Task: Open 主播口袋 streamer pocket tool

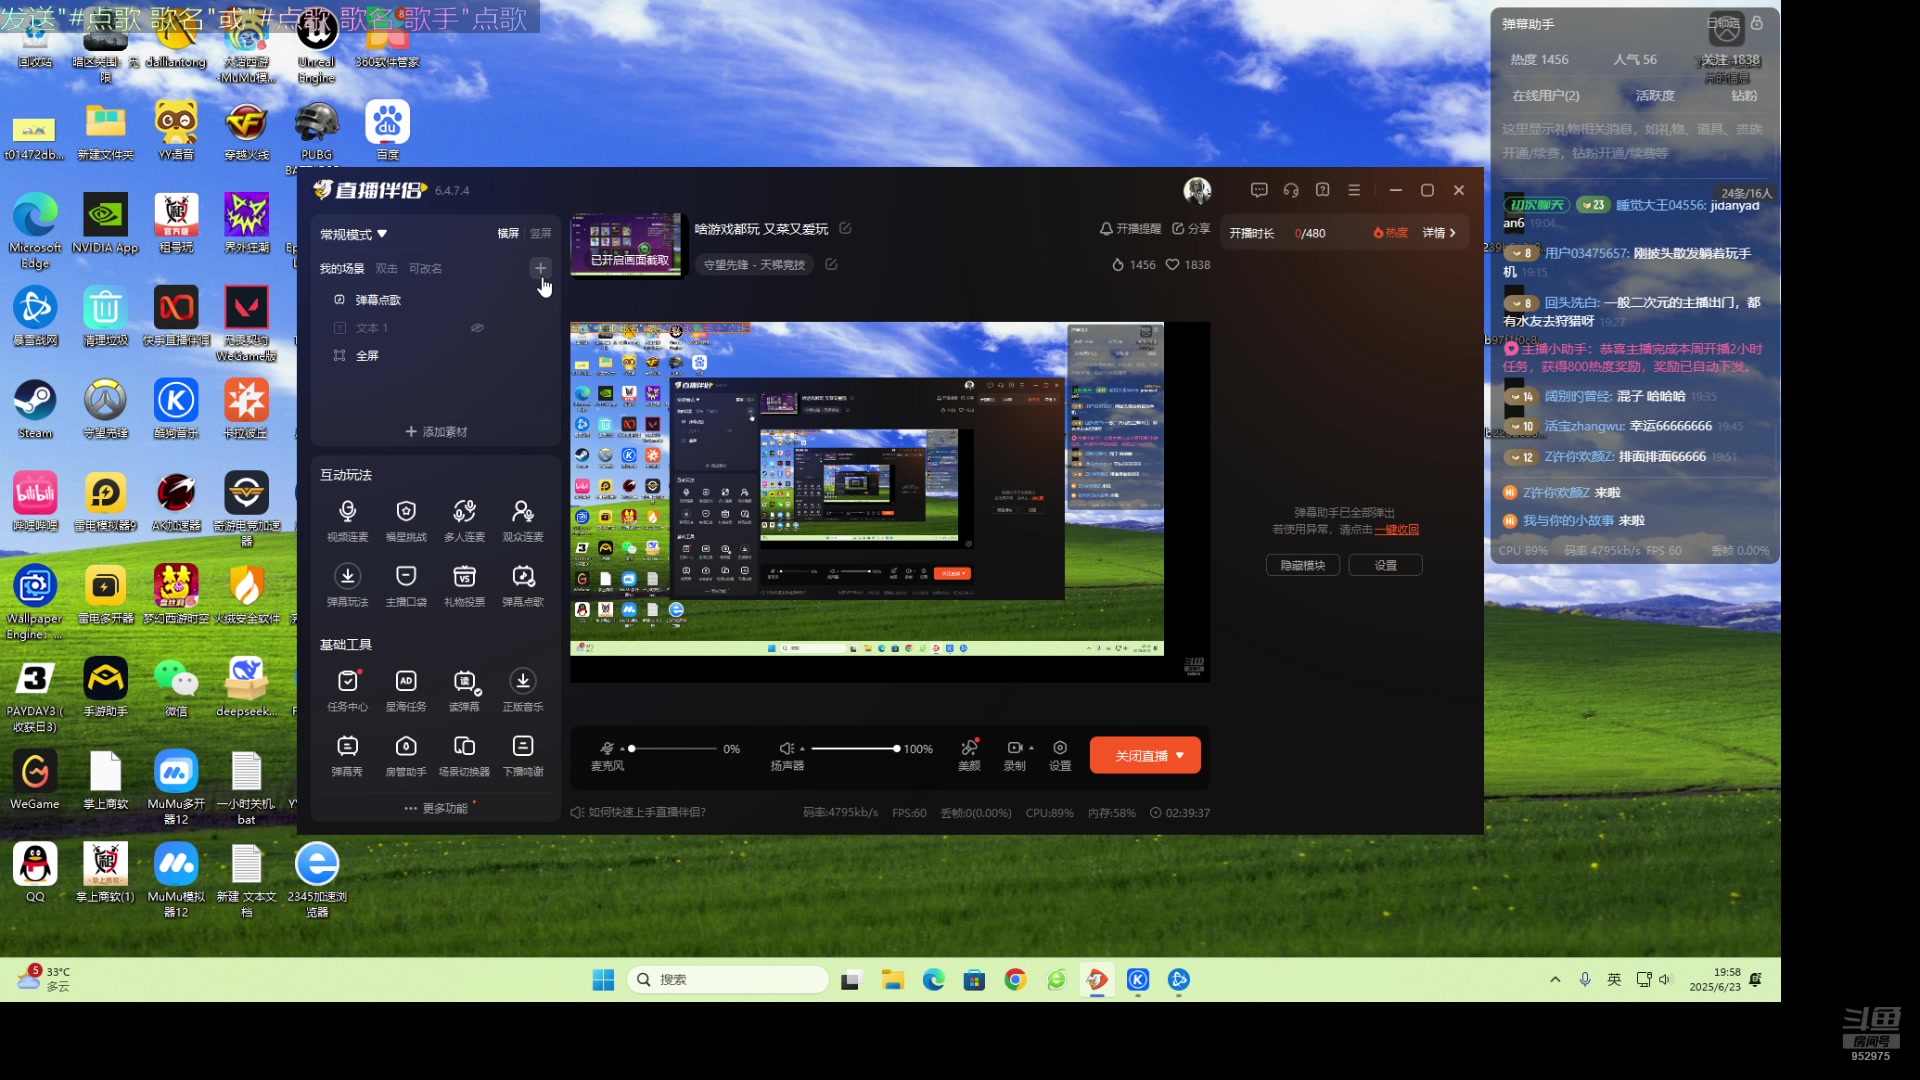Action: click(x=406, y=586)
